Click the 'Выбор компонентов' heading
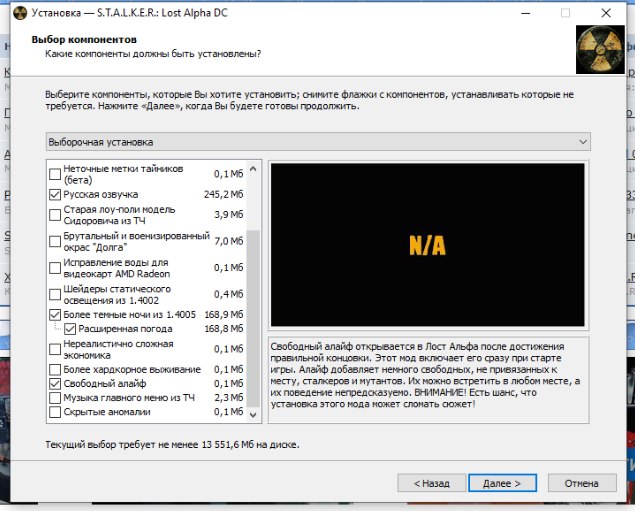The width and height of the screenshot is (635, 511). [84, 40]
